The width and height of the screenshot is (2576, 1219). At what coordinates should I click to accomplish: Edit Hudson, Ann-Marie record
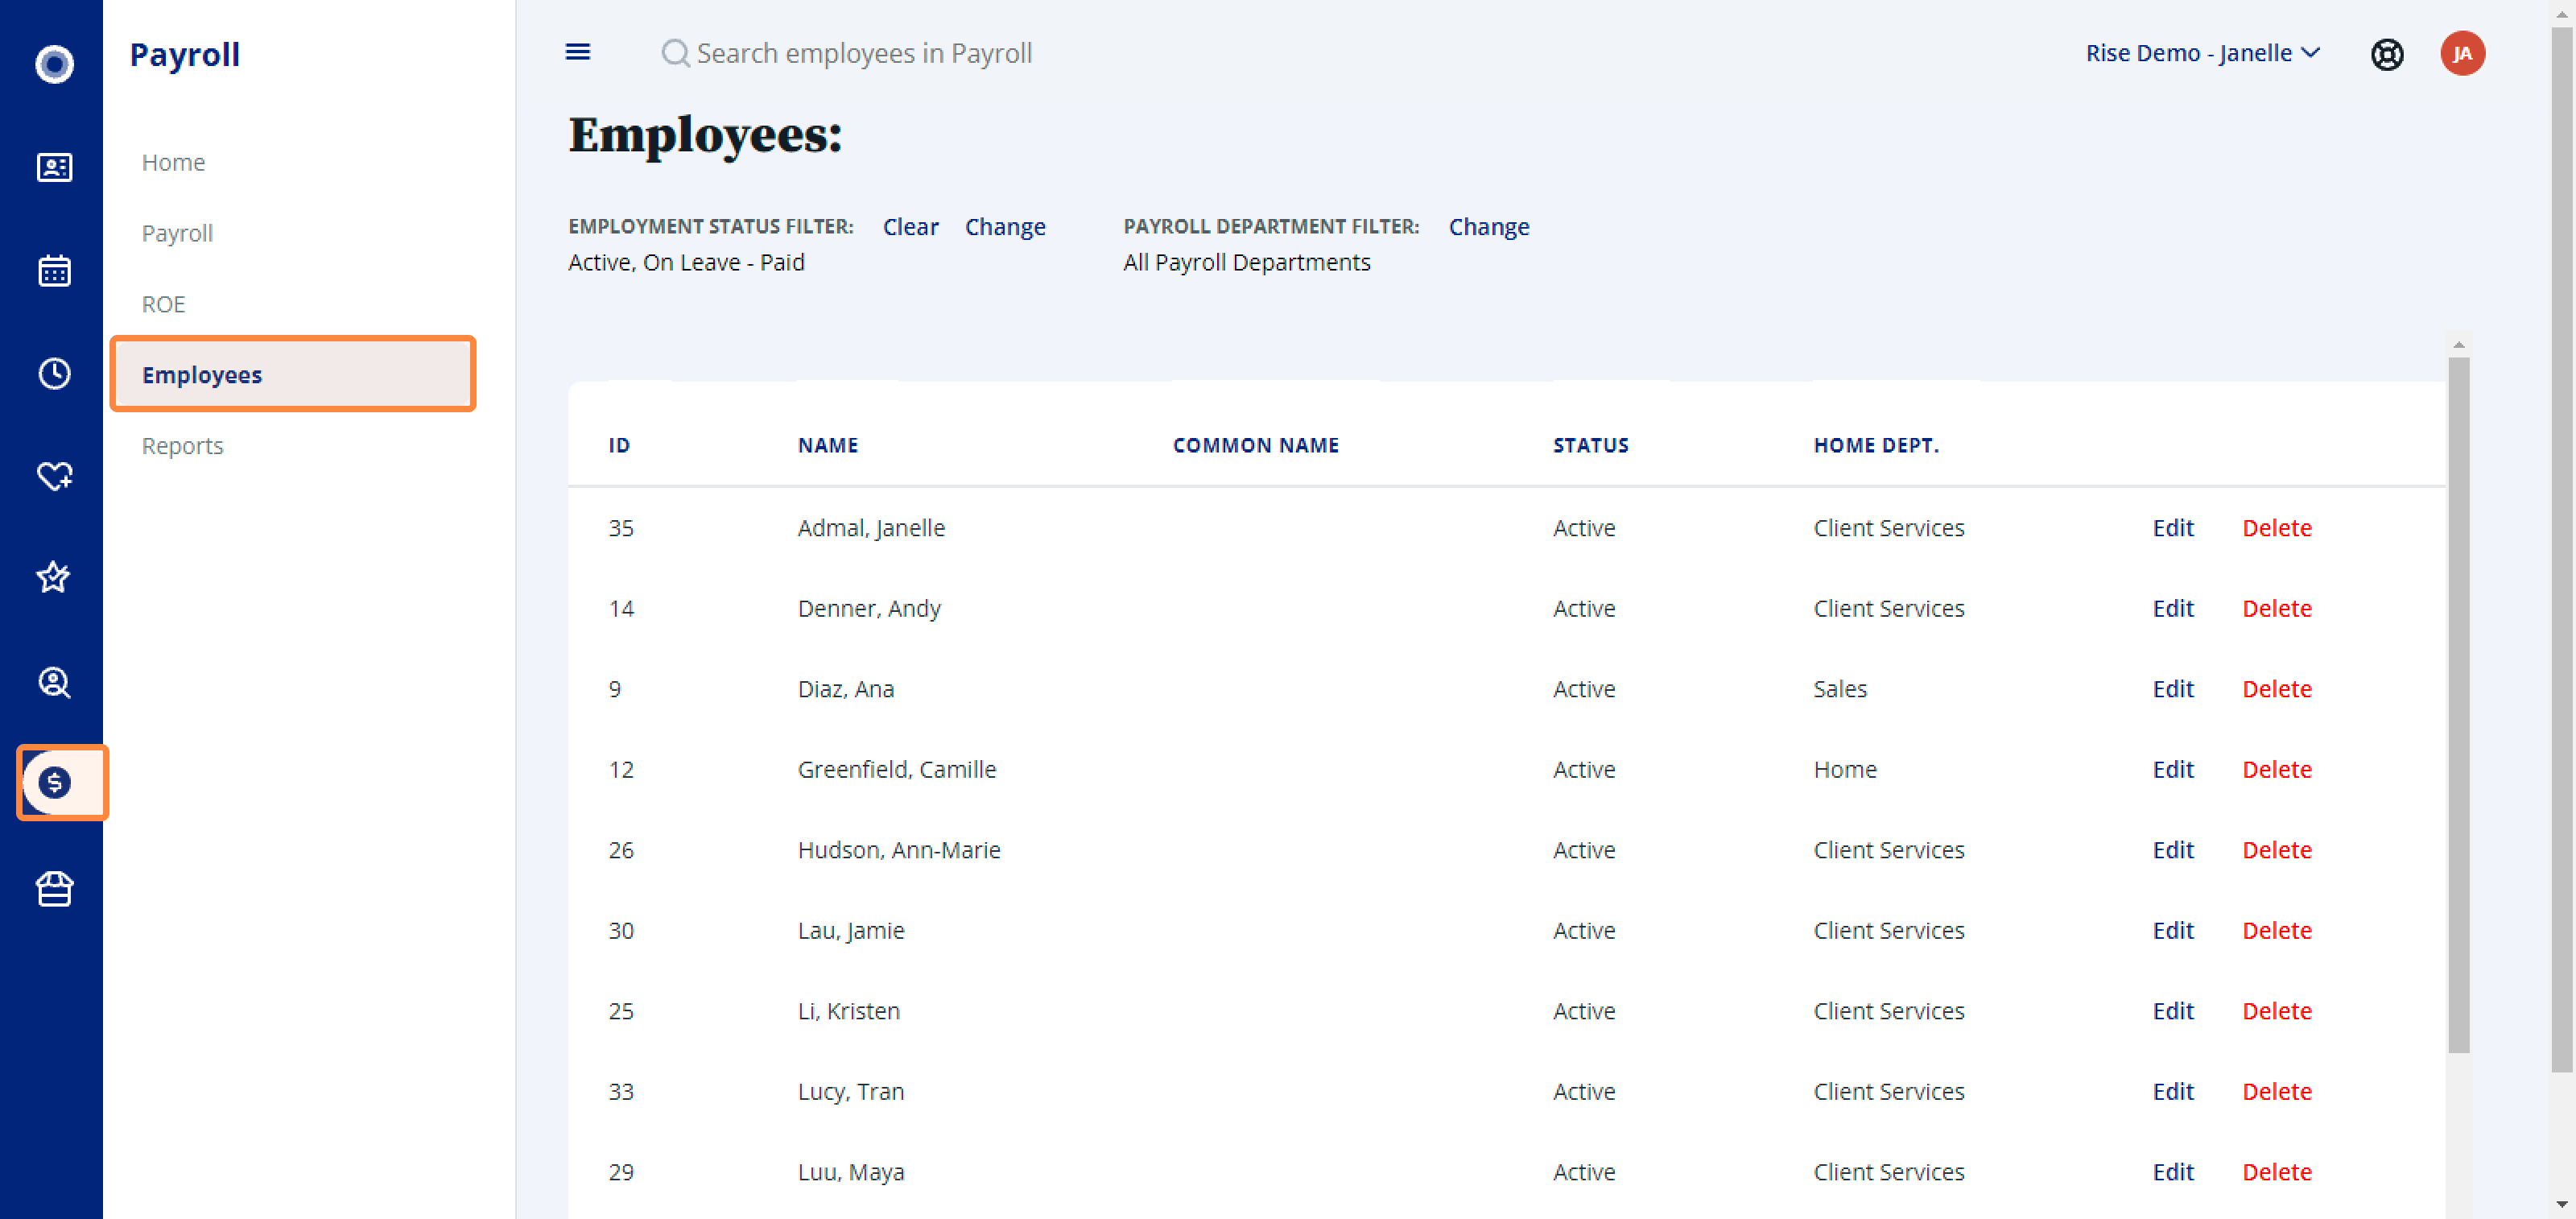point(2172,850)
